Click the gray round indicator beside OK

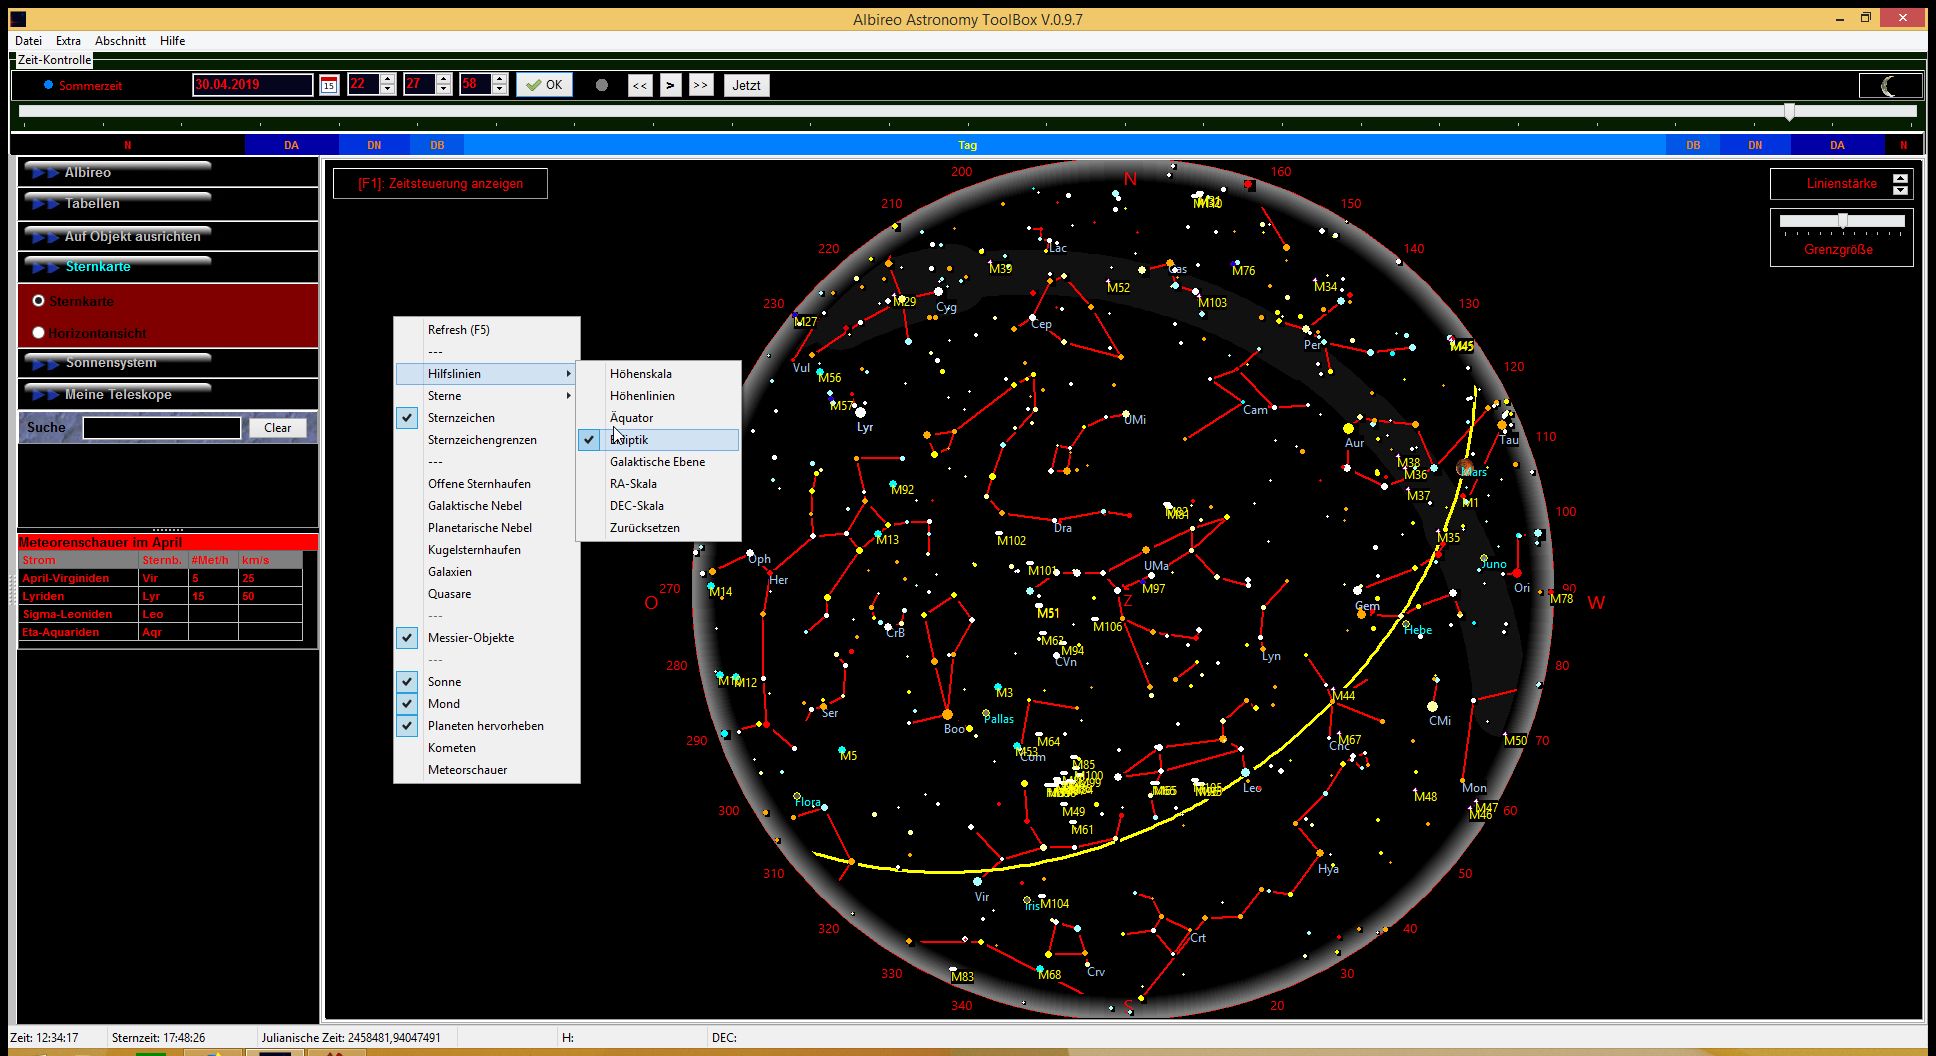[601, 85]
